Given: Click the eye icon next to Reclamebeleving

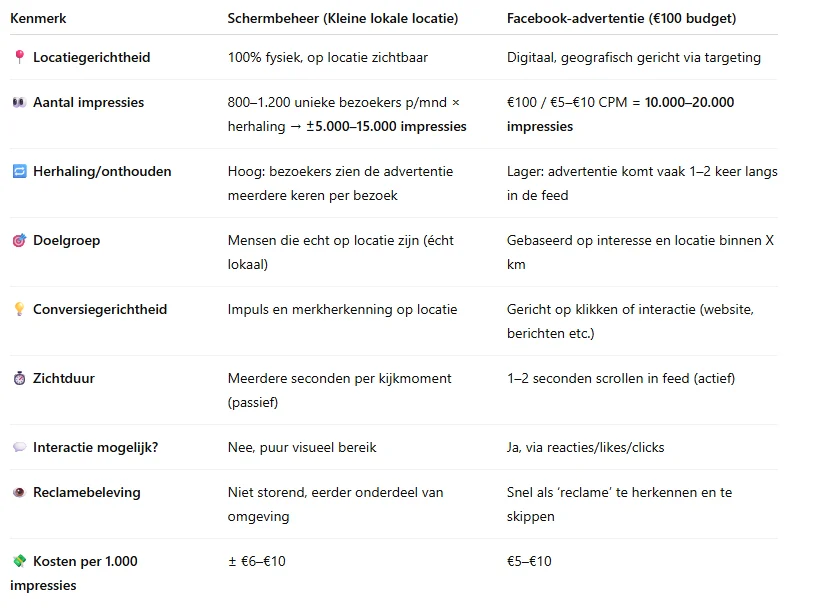Looking at the screenshot, I should tap(19, 492).
